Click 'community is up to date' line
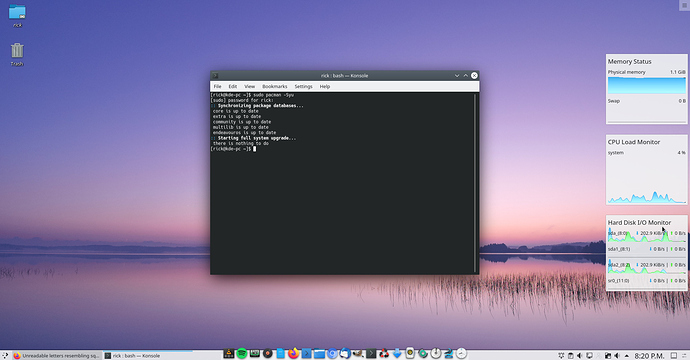Image resolution: width=690 pixels, height=360 pixels. (242, 122)
